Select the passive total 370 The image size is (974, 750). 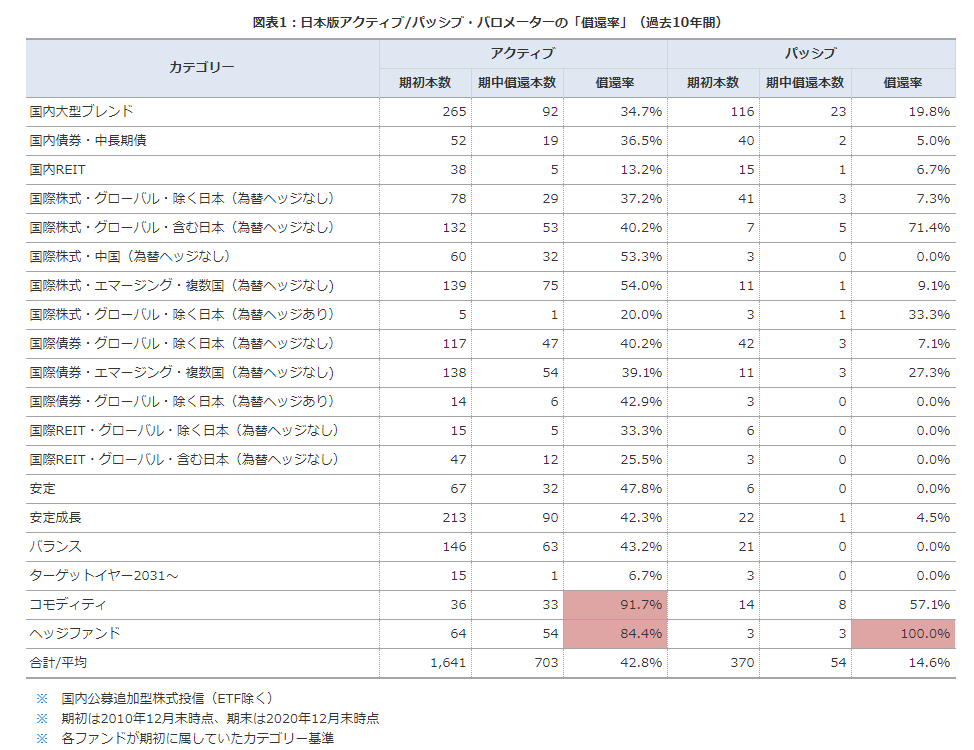(742, 663)
